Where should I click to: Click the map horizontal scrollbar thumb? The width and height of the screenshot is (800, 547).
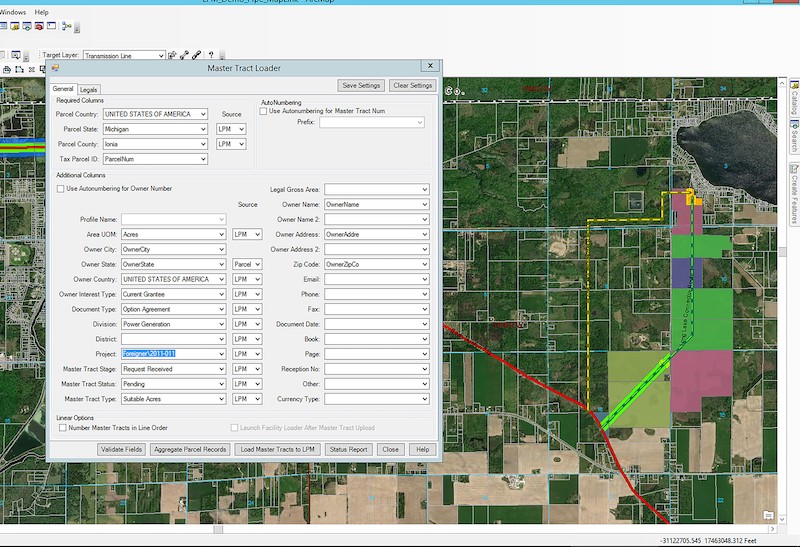218,529
